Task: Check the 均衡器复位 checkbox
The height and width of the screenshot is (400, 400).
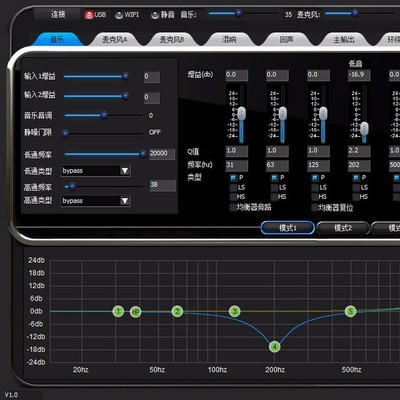Action: 314,208
